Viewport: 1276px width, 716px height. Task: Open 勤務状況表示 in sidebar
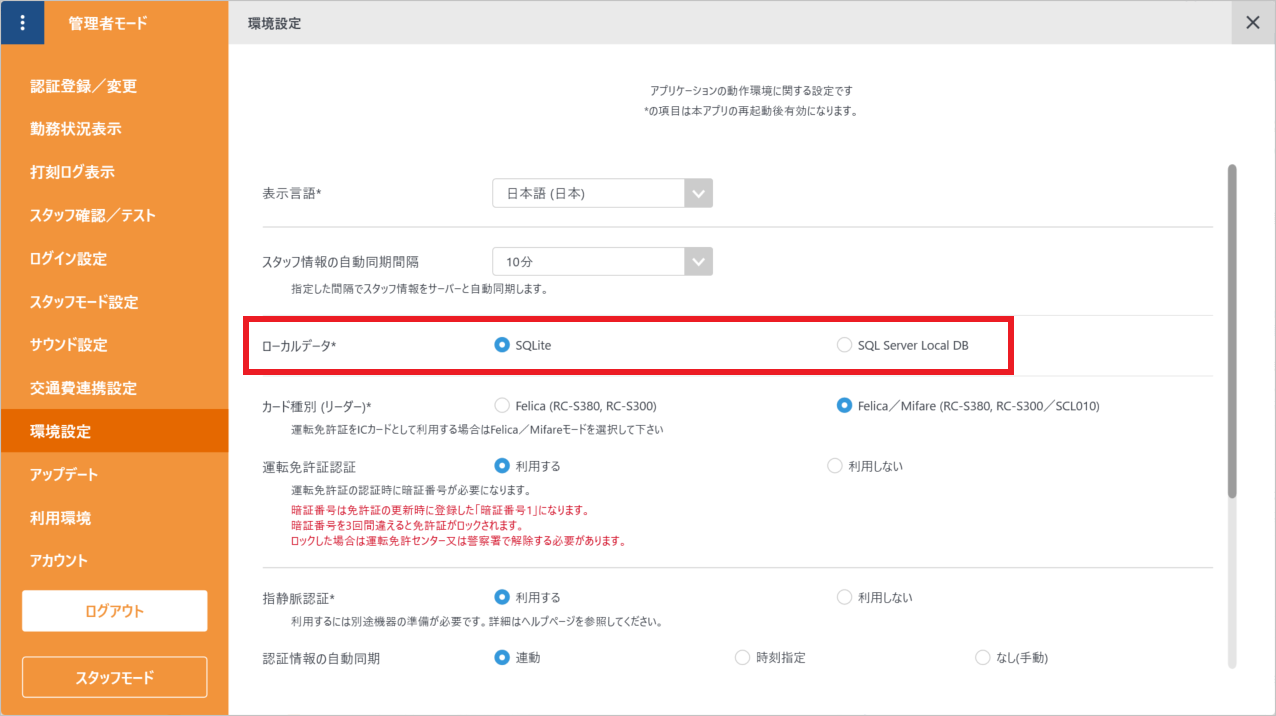tap(114, 129)
